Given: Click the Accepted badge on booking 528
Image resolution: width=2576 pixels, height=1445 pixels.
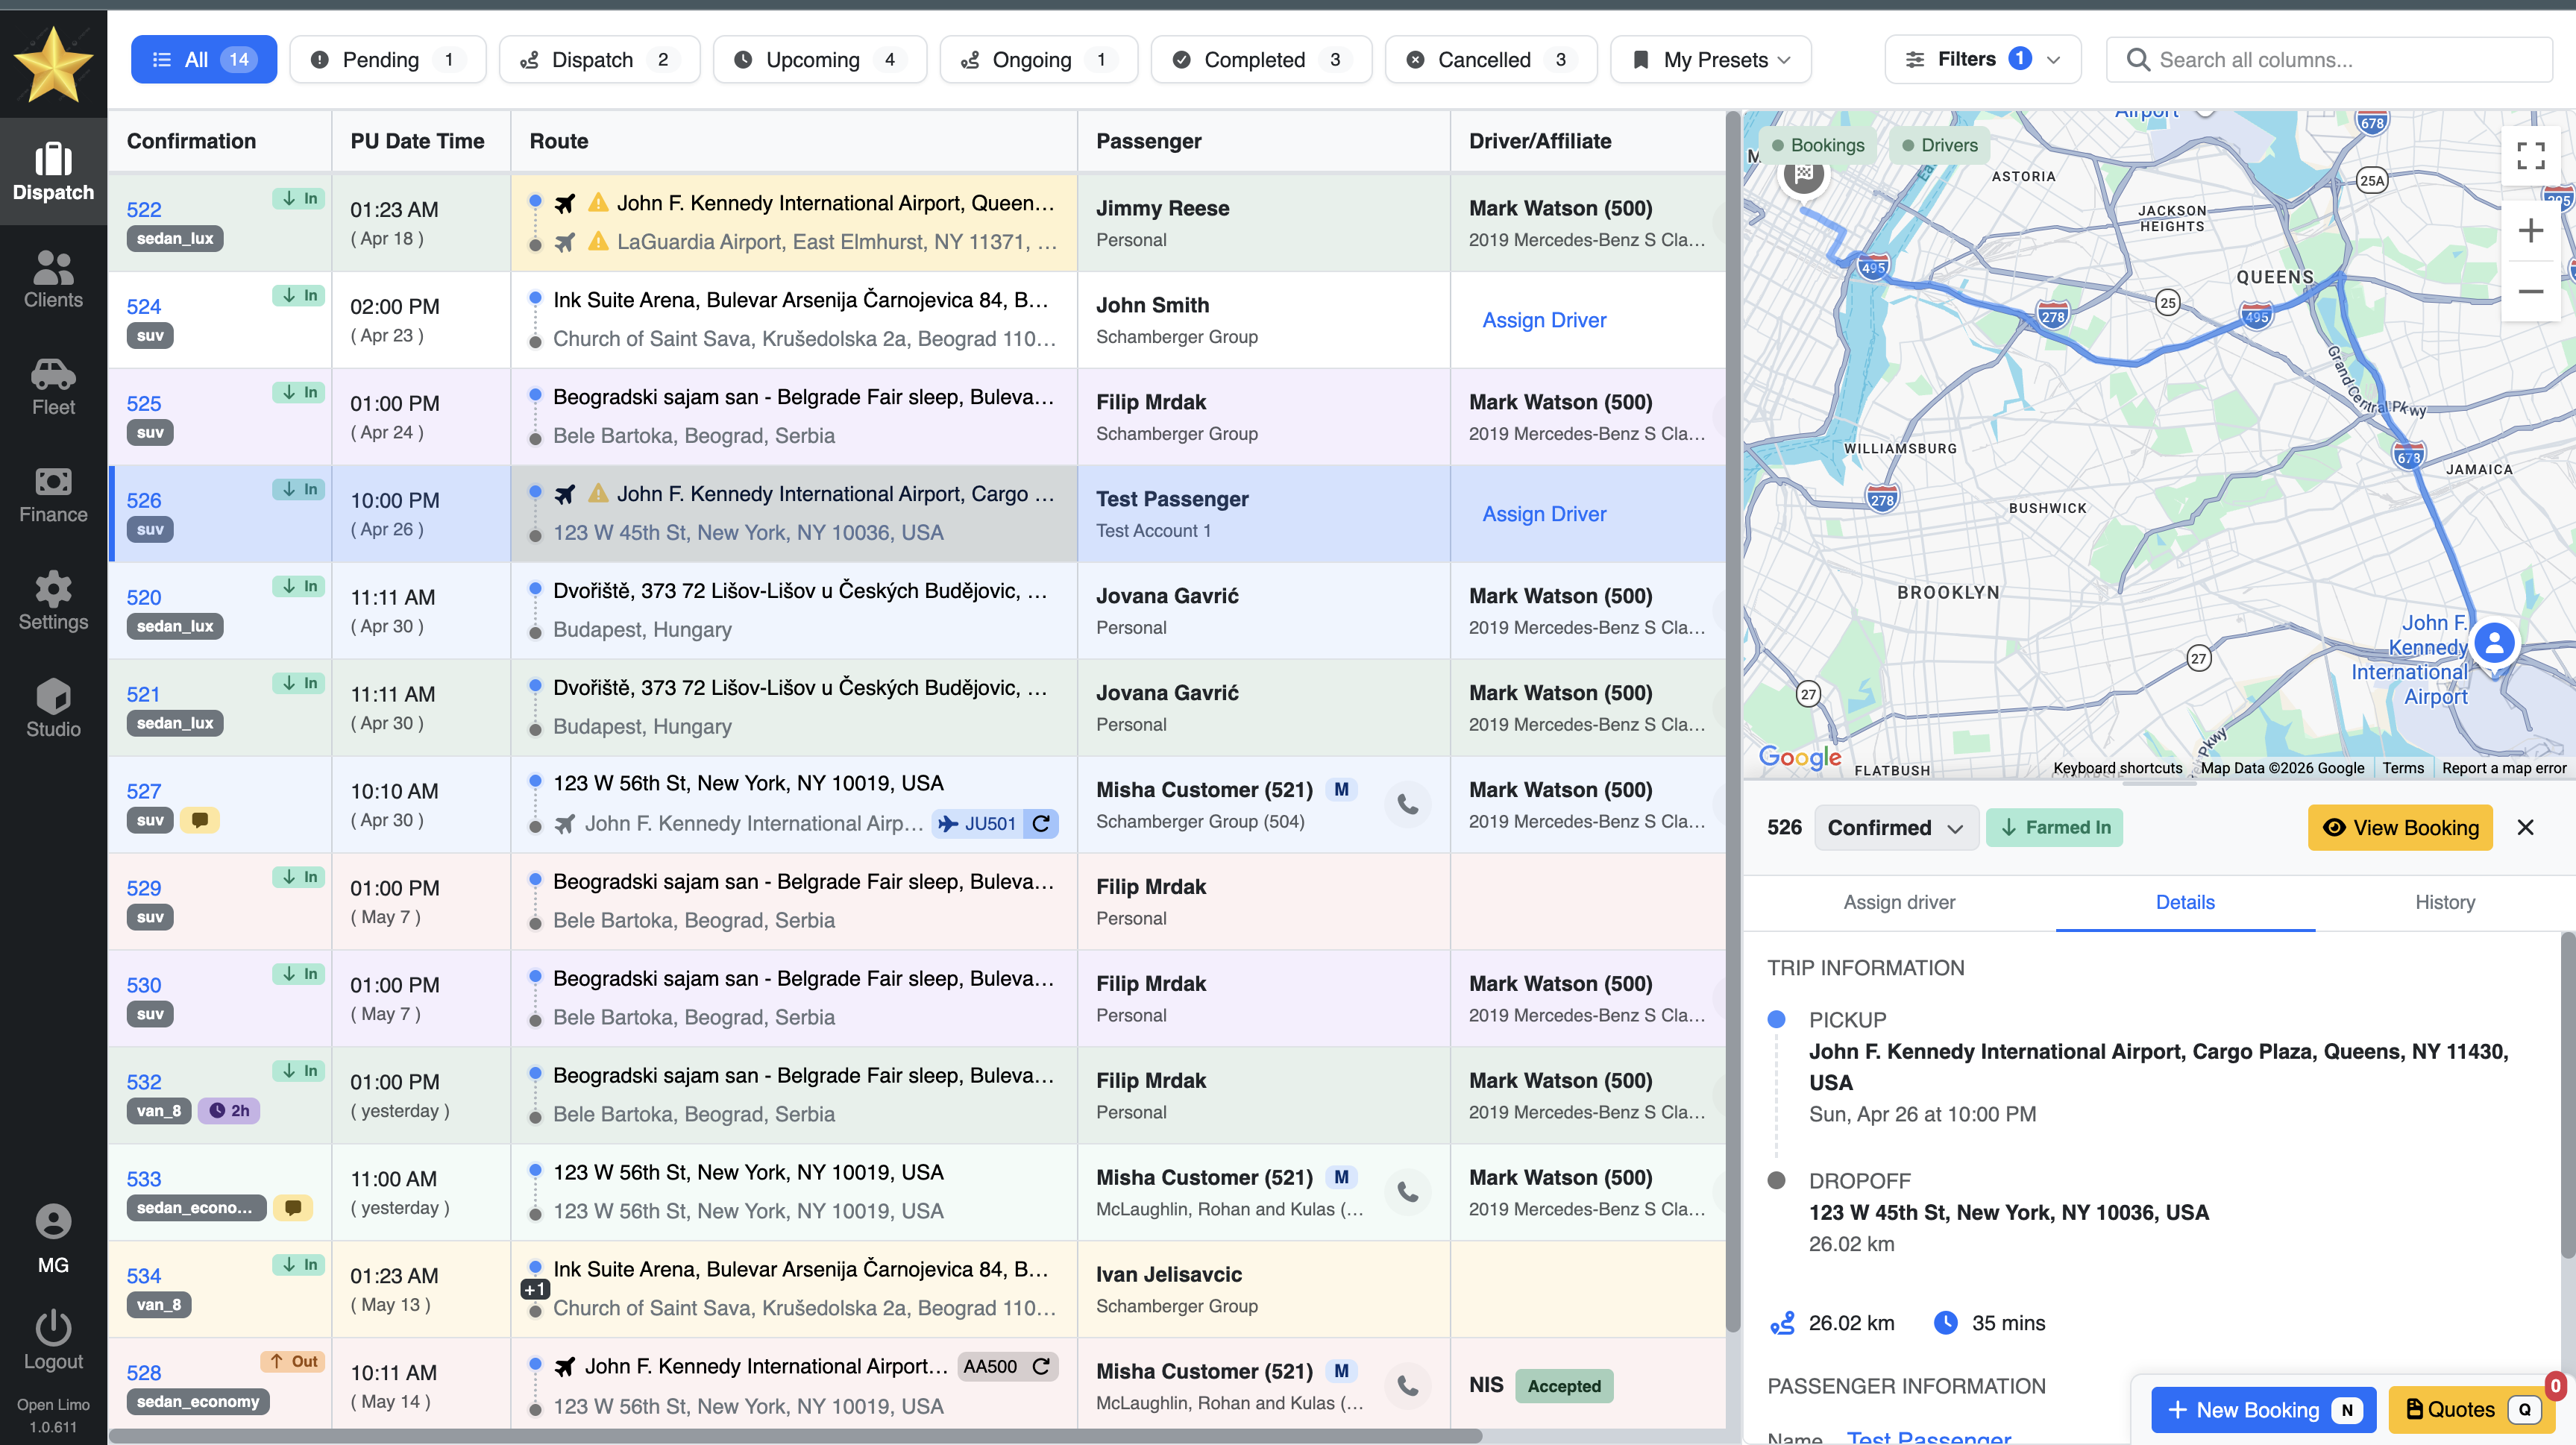Looking at the screenshot, I should click(x=1564, y=1386).
